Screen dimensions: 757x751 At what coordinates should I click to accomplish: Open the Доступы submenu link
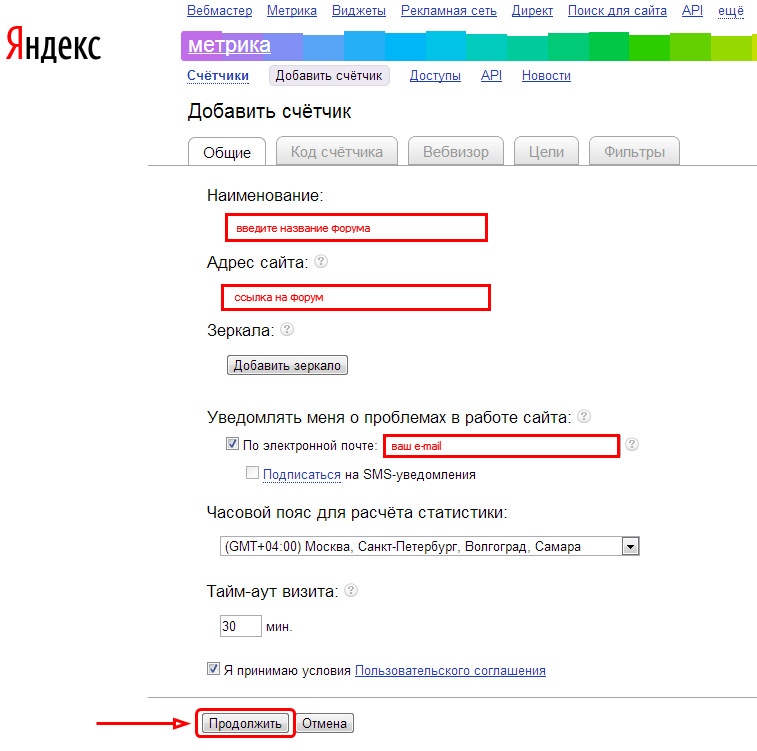pyautogui.click(x=435, y=76)
